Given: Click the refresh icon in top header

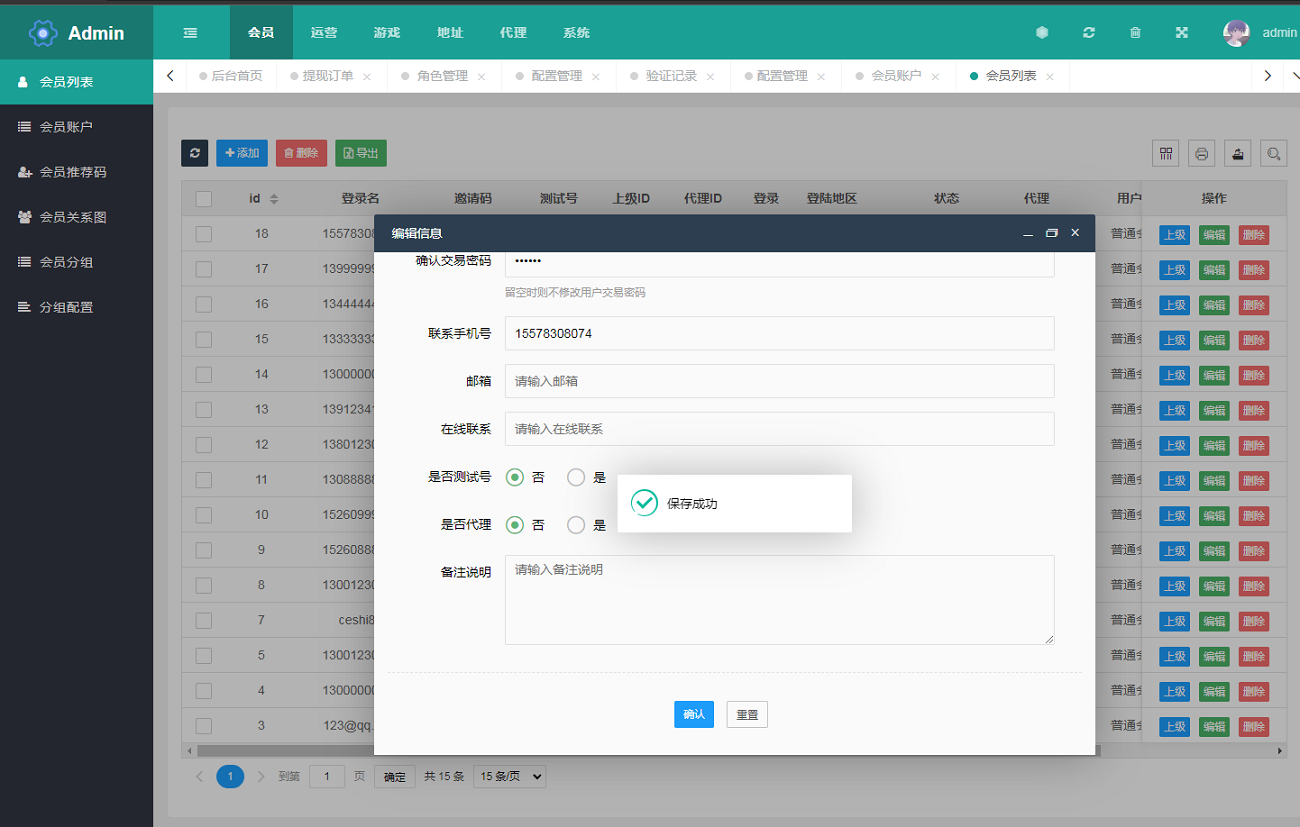Looking at the screenshot, I should coord(1088,33).
